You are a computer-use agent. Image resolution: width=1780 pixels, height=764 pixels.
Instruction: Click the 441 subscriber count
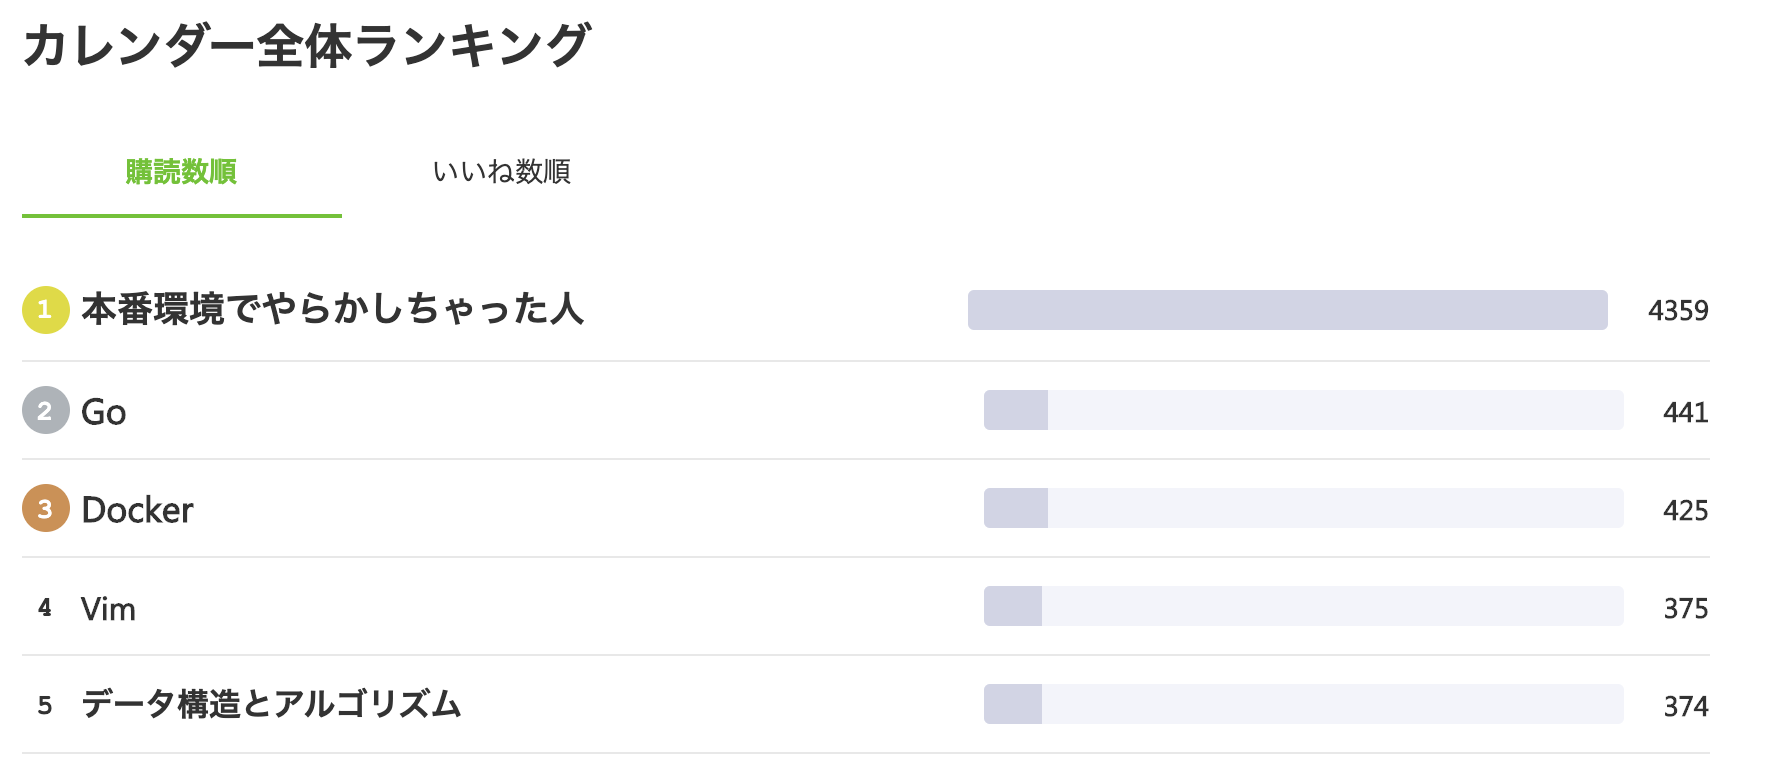pyautogui.click(x=1685, y=412)
